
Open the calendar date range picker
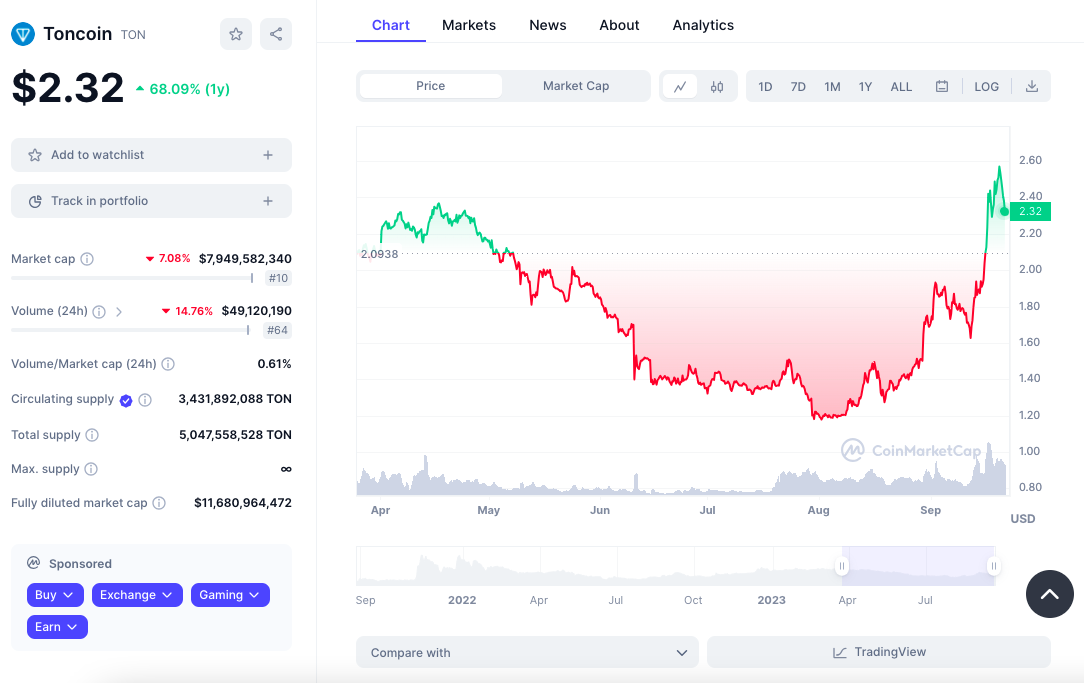coord(942,86)
